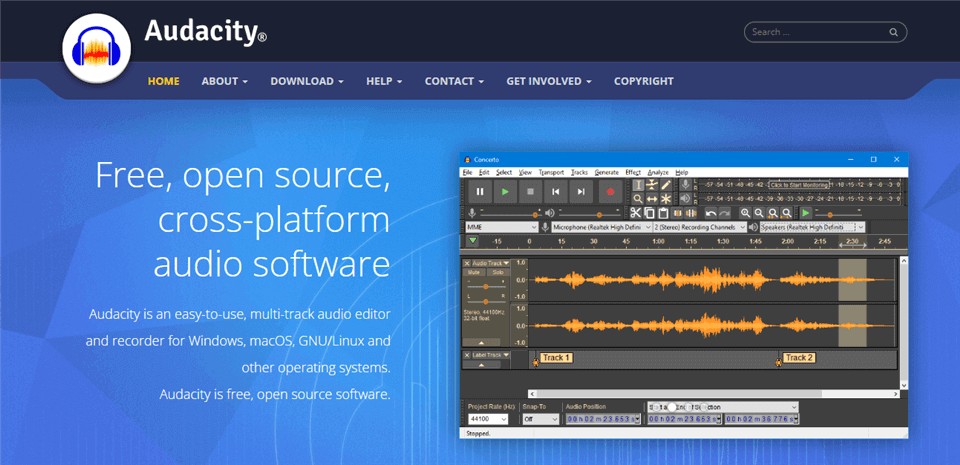Open the COPYRIGHT page link
The image size is (960, 465).
[643, 81]
